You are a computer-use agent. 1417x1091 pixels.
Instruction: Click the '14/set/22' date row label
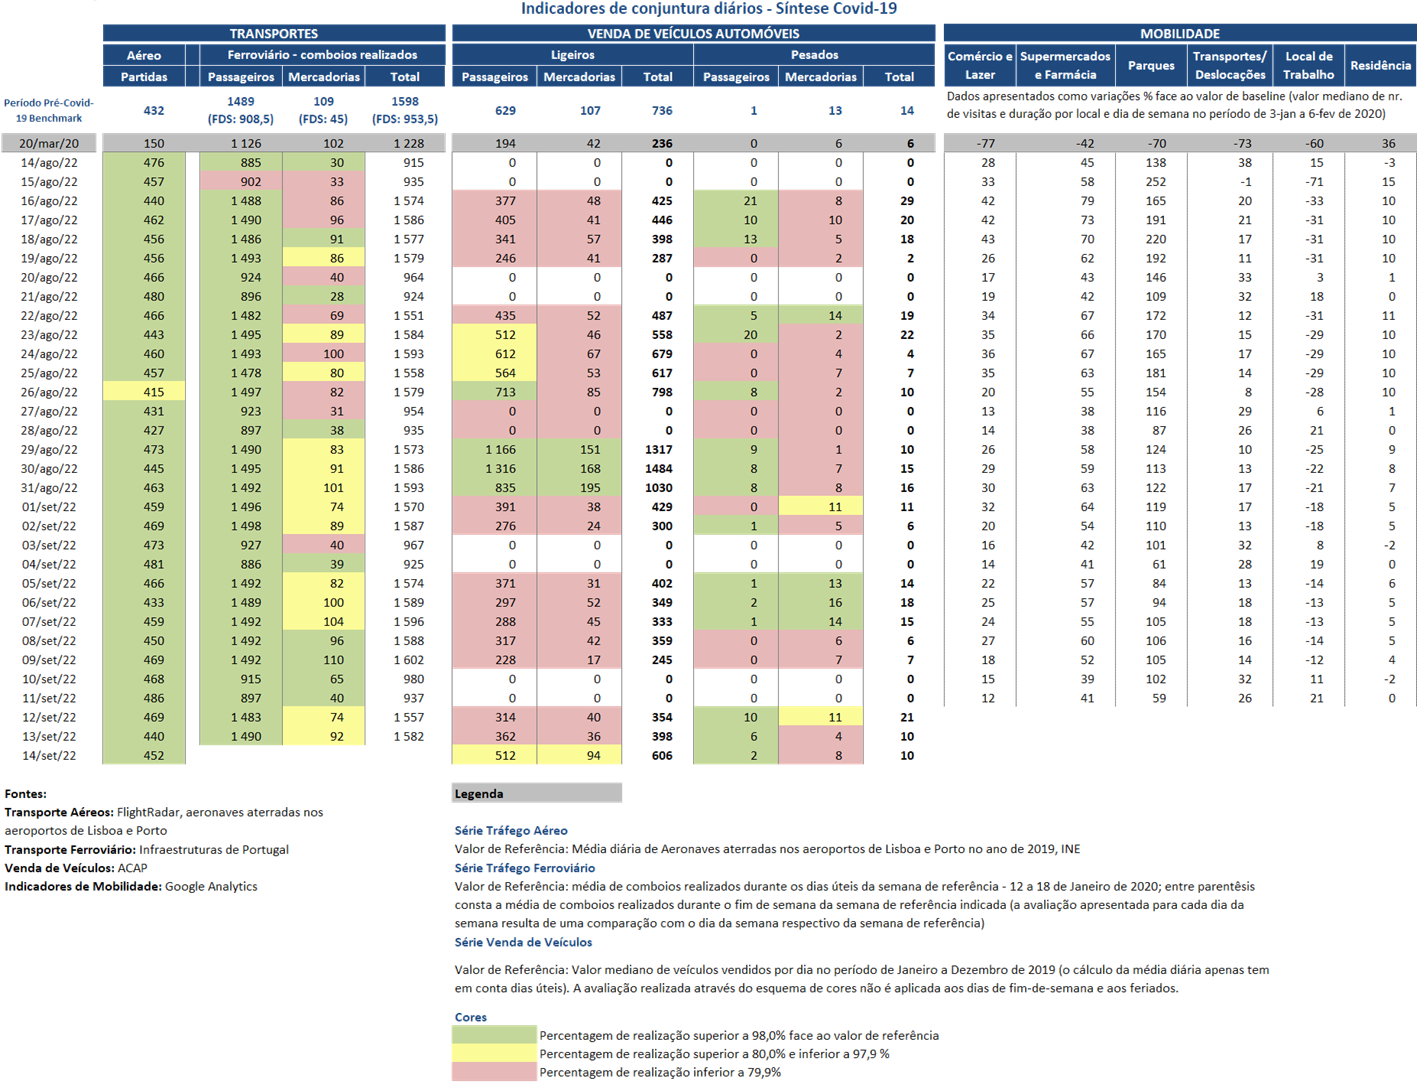pos(49,756)
